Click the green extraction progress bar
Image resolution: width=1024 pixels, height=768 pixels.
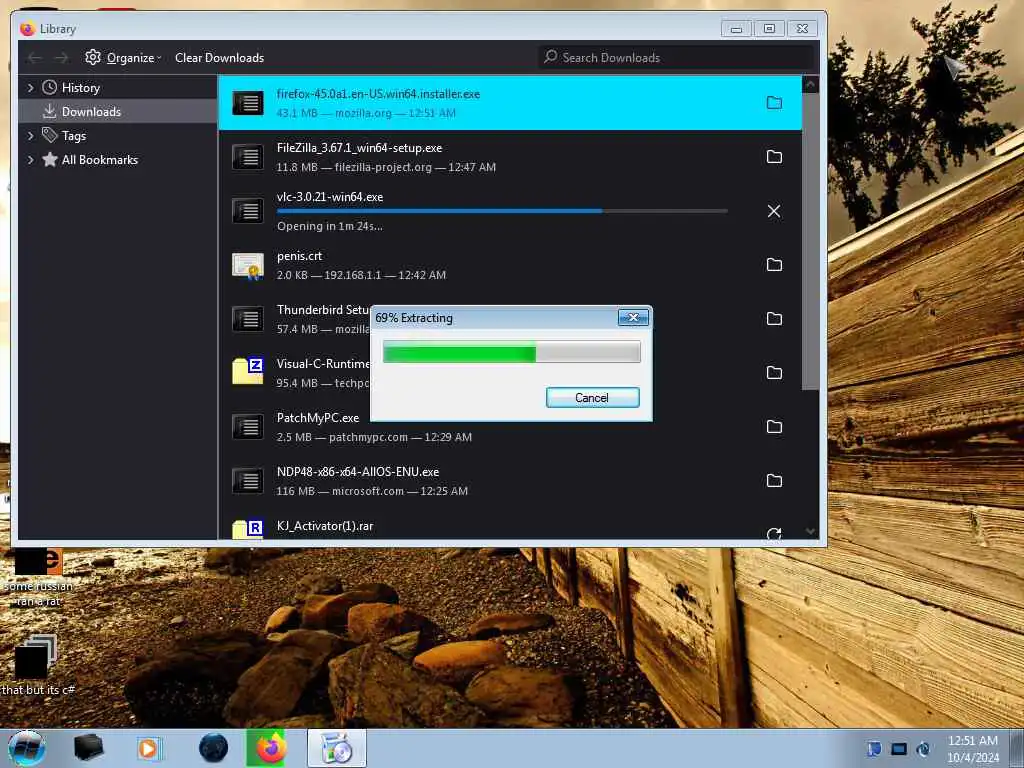(511, 352)
